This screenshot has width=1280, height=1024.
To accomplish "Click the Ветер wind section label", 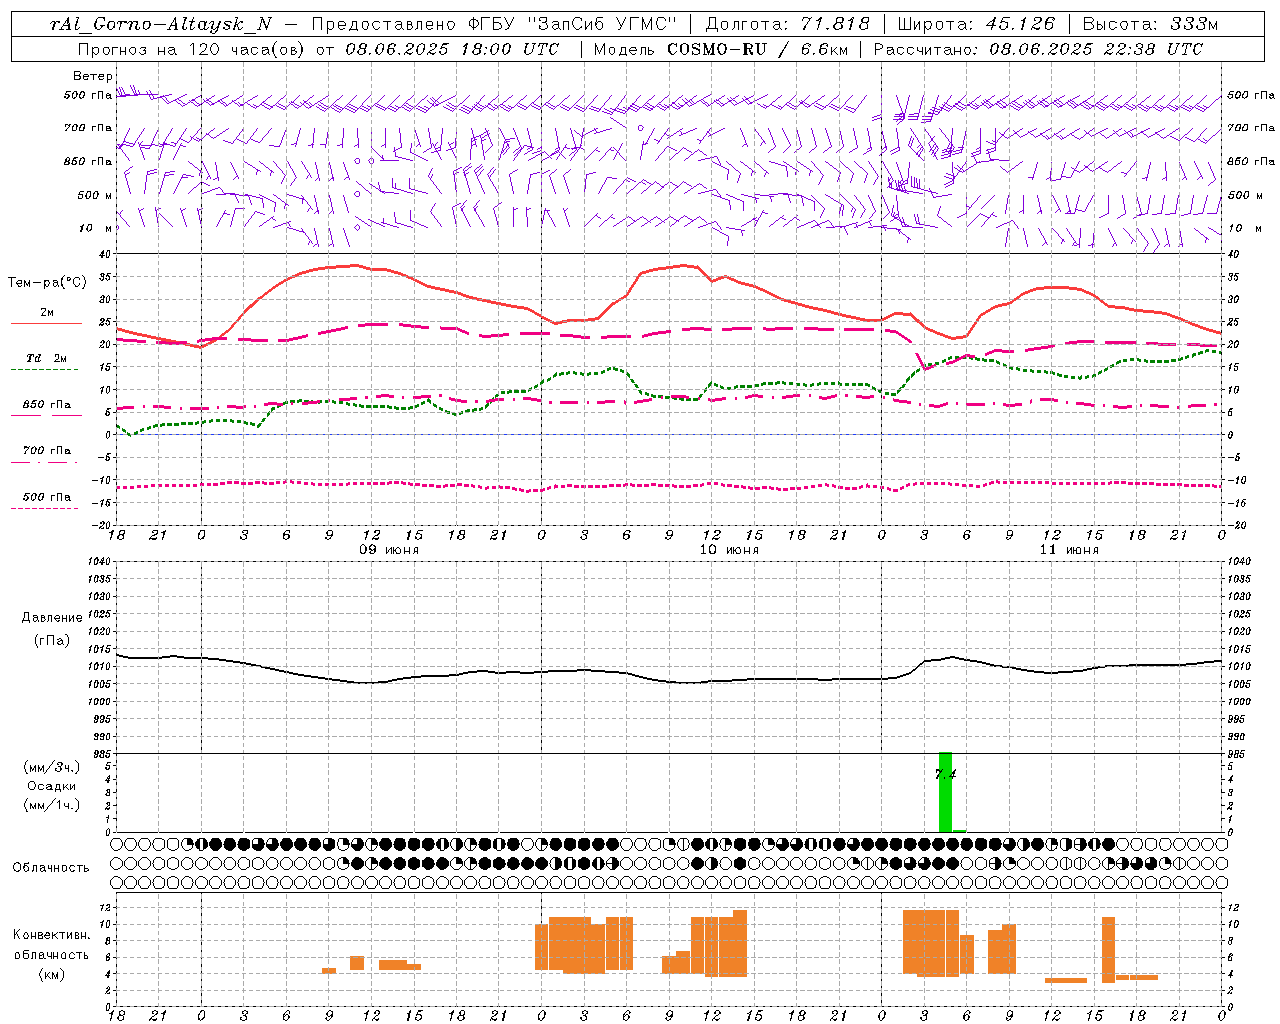I will pyautogui.click(x=93, y=76).
